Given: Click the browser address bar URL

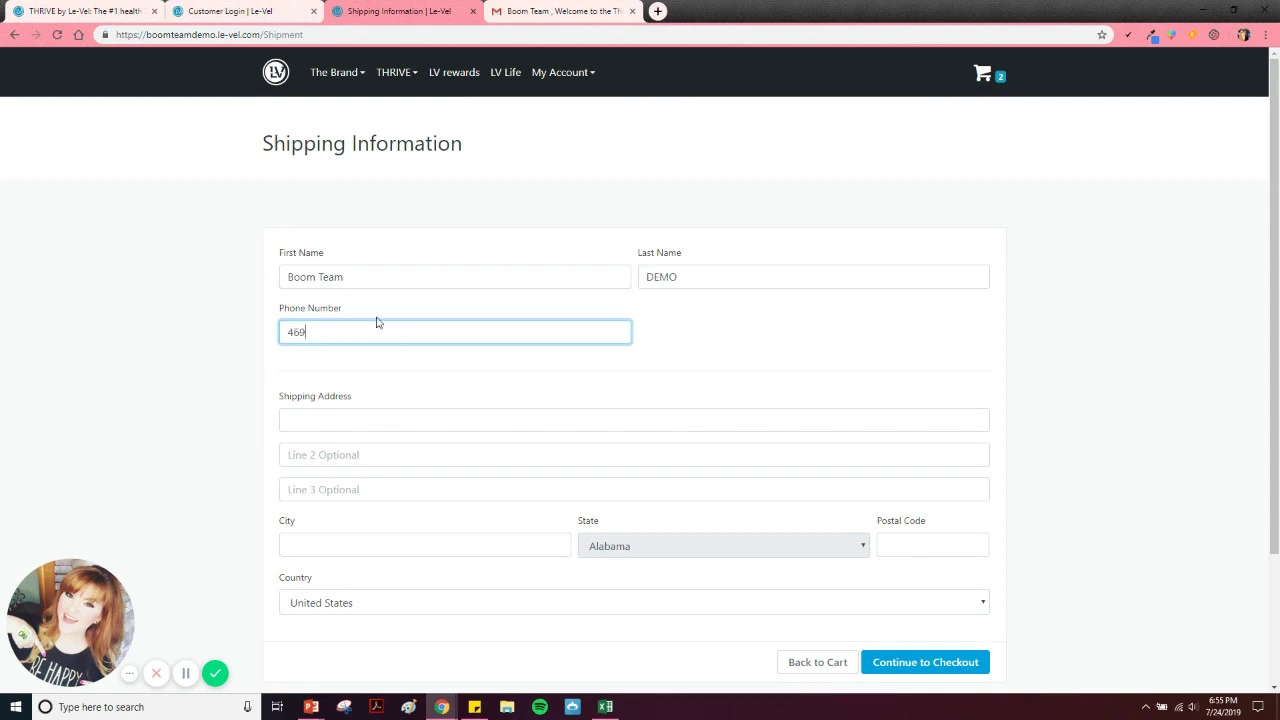Looking at the screenshot, I should click(209, 35).
